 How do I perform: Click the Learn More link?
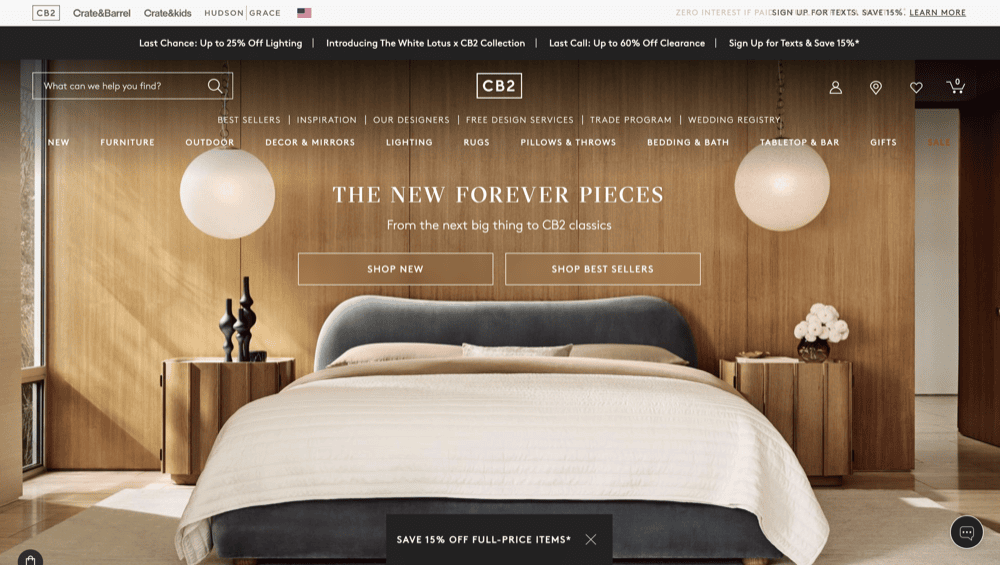tap(938, 12)
